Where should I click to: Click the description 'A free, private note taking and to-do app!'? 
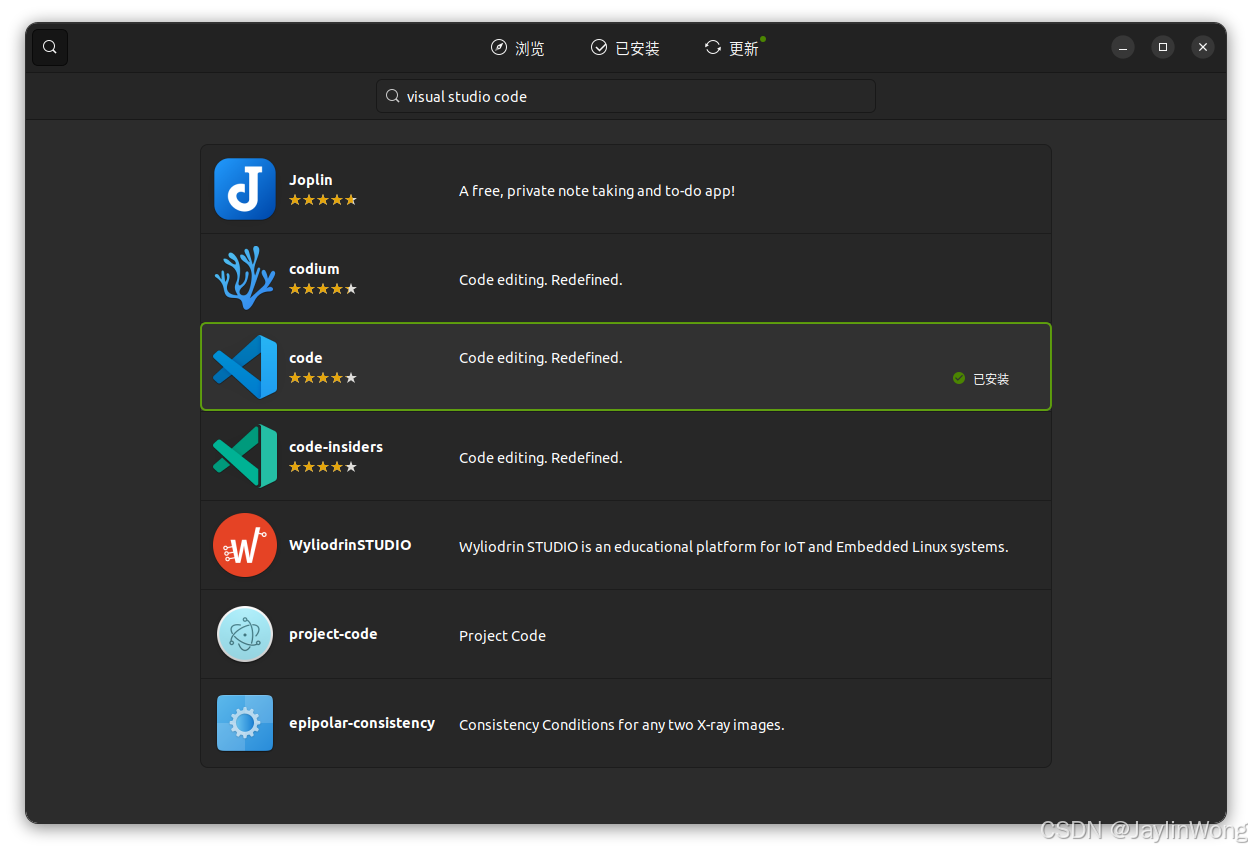[597, 191]
